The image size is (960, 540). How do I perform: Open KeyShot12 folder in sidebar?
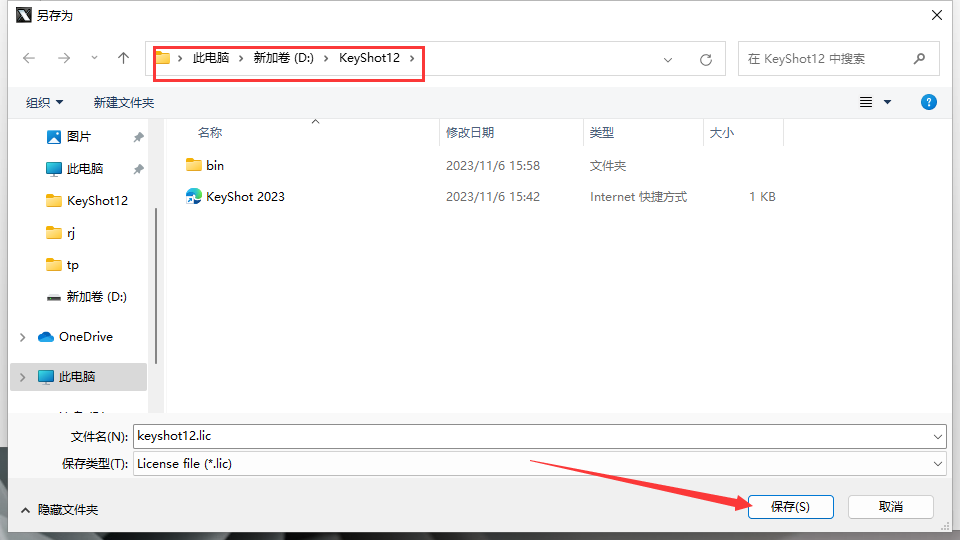tap(87, 201)
